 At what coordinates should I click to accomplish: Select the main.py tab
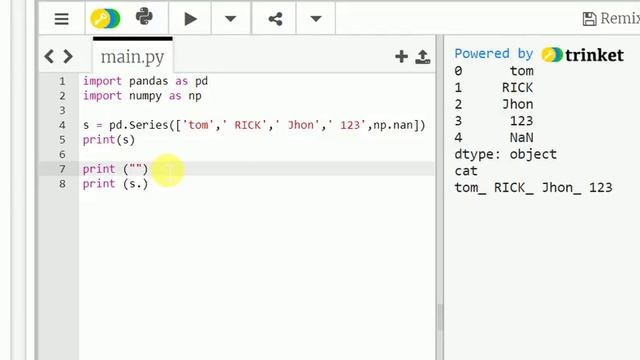pos(133,56)
